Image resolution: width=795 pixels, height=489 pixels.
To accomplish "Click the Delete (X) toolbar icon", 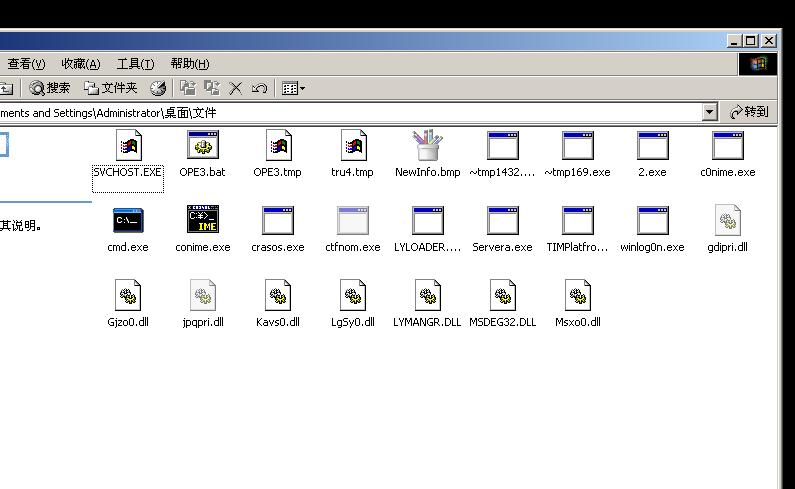I will (x=236, y=88).
